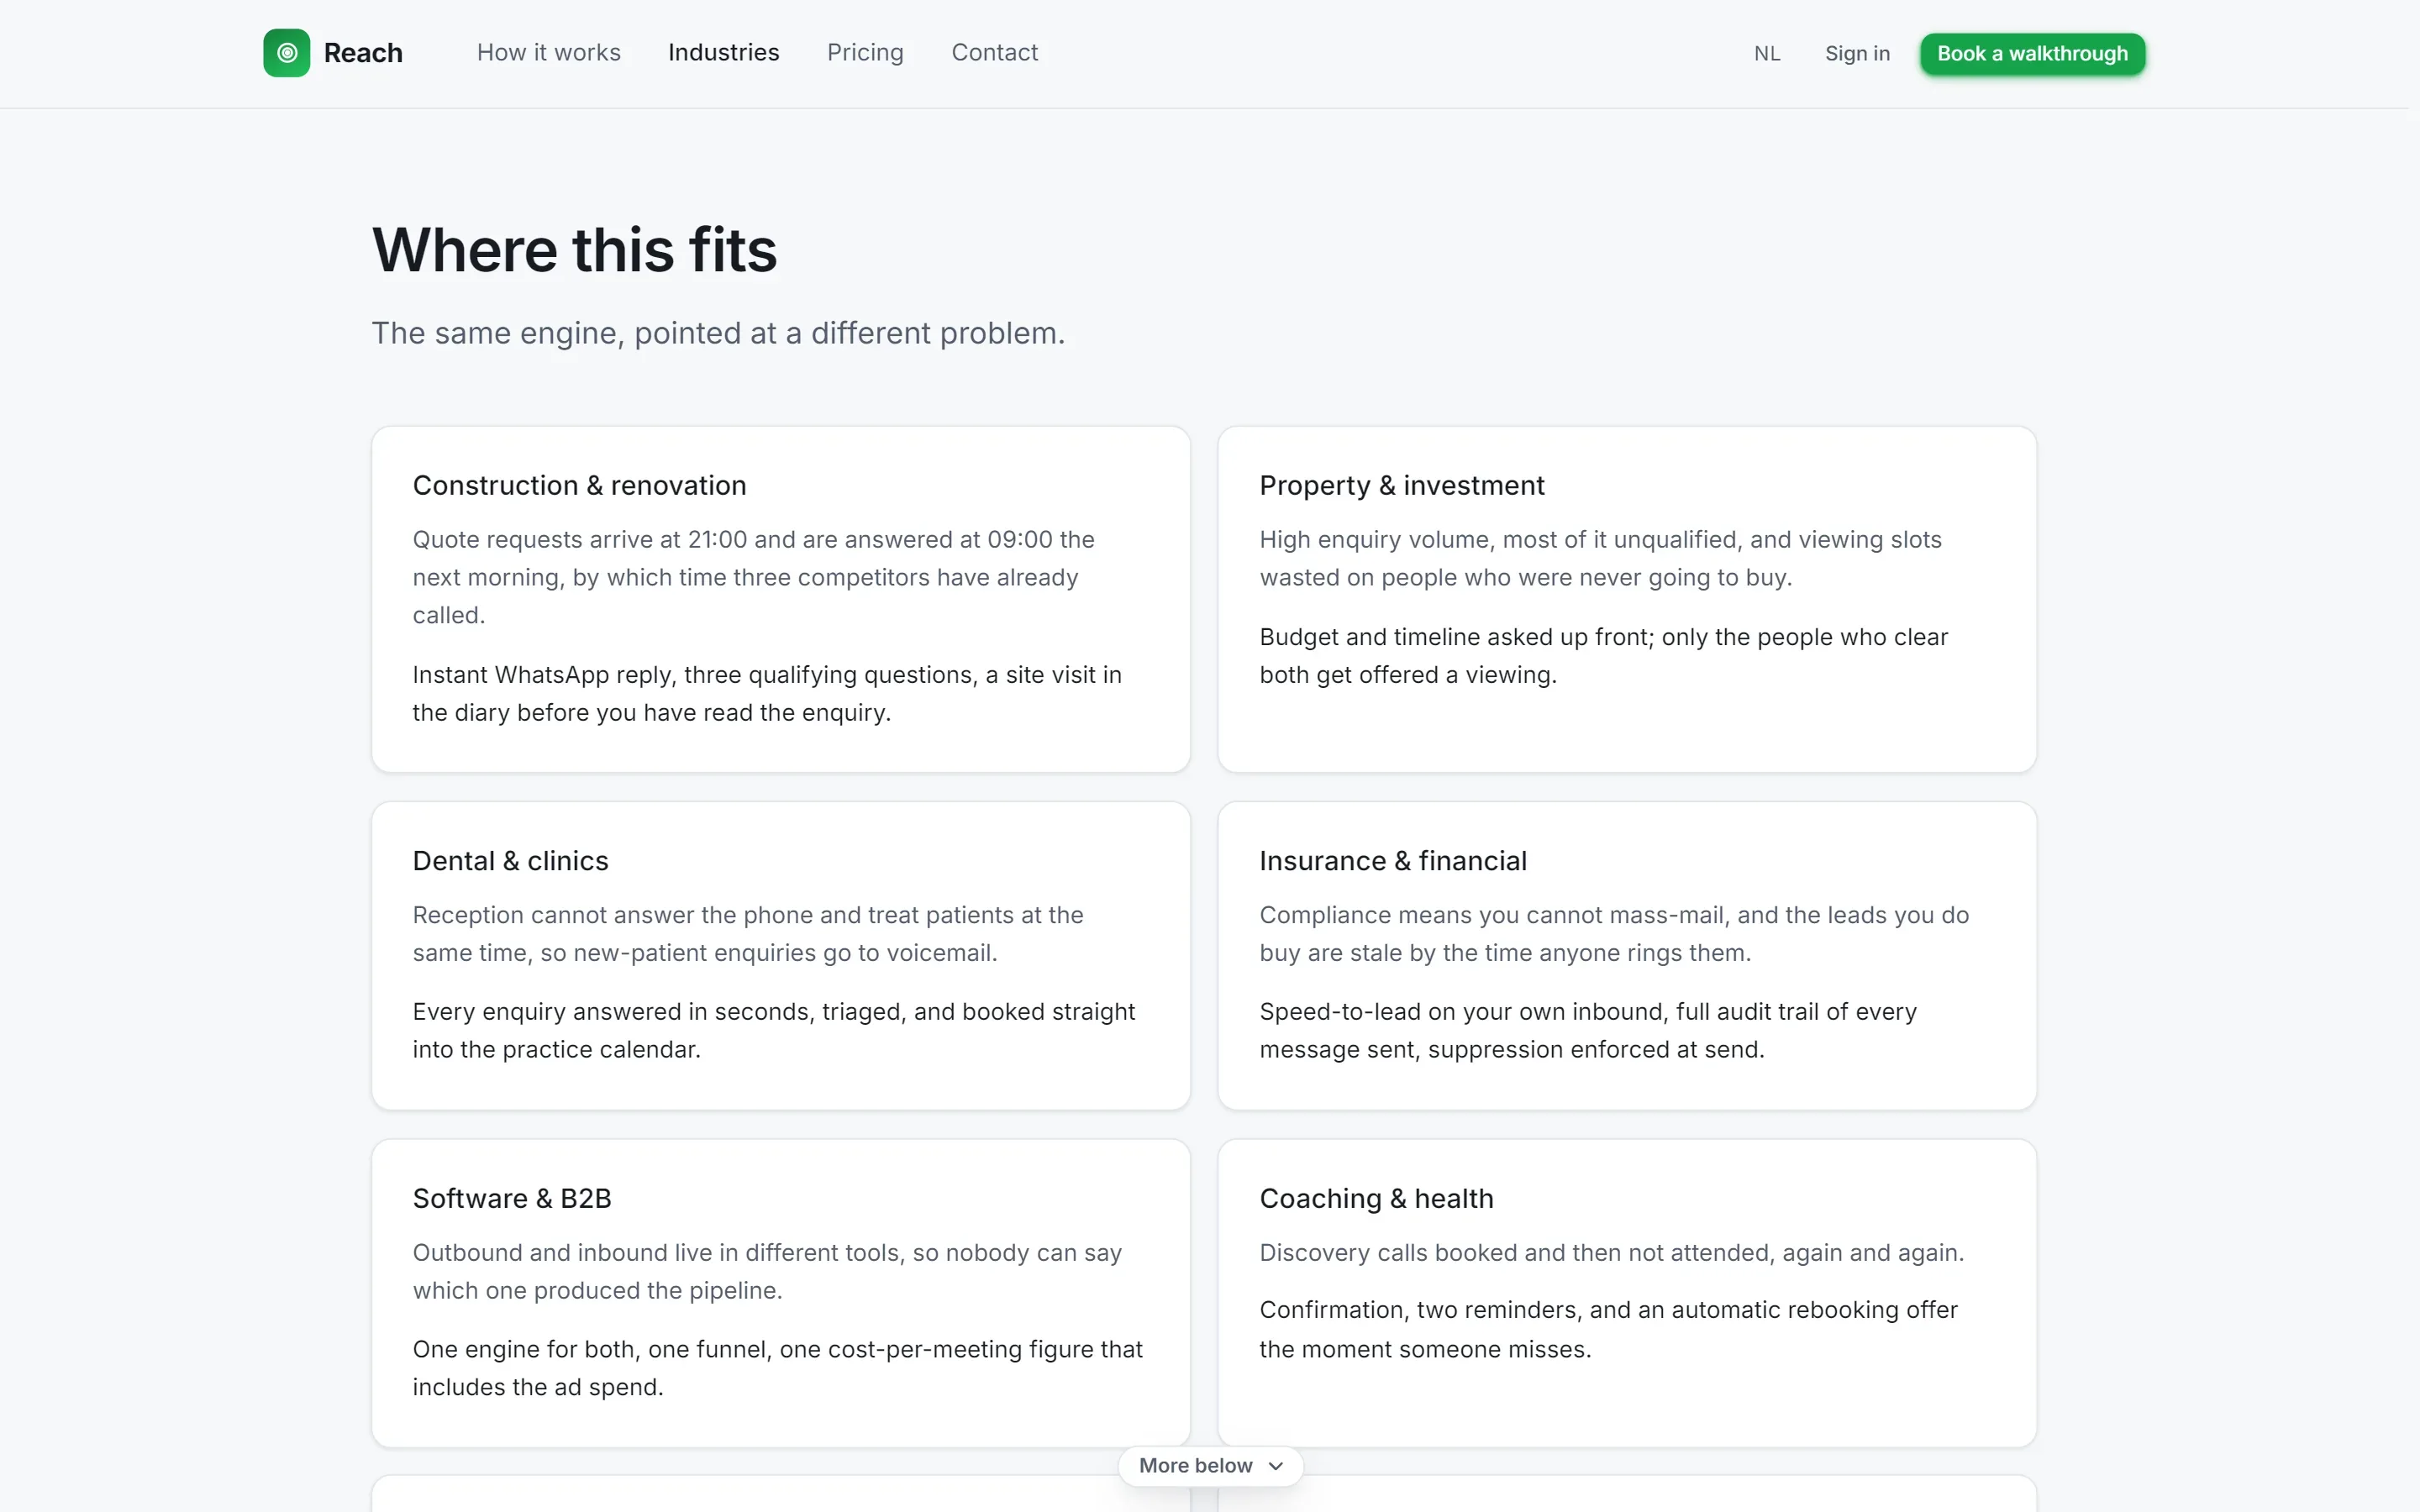
Task: Click the Instant WhatsApp reply paragraph
Action: 767,694
